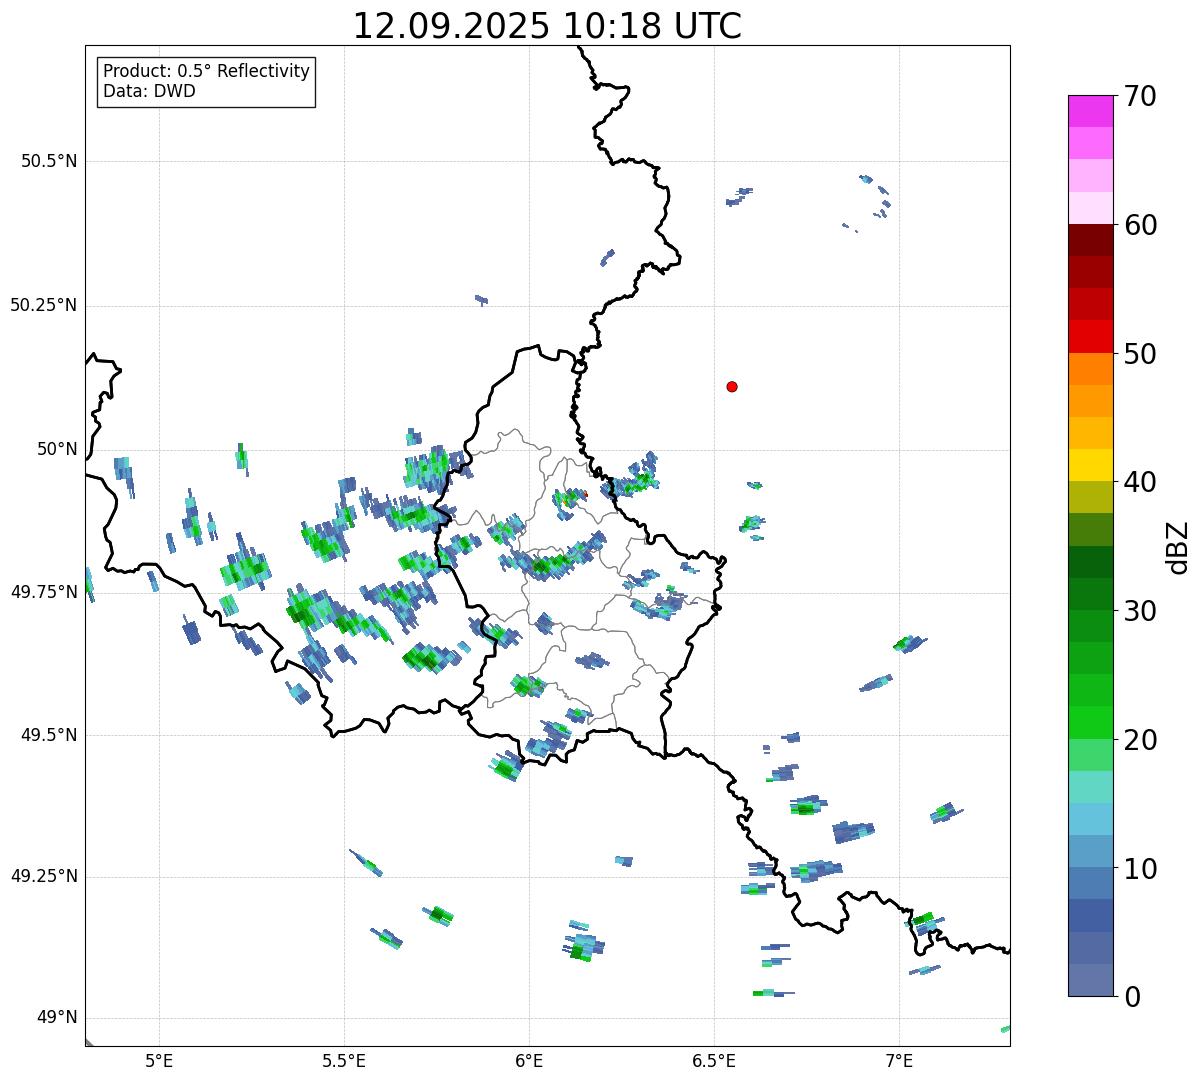Click the 'Data: DWD' text
The width and height of the screenshot is (1202, 1081).
point(149,92)
